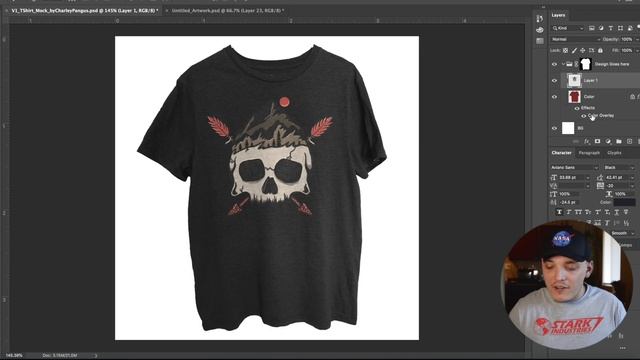This screenshot has height=360, width=640.
Task: Lock image pixels brush icon
Action: coord(574,51)
